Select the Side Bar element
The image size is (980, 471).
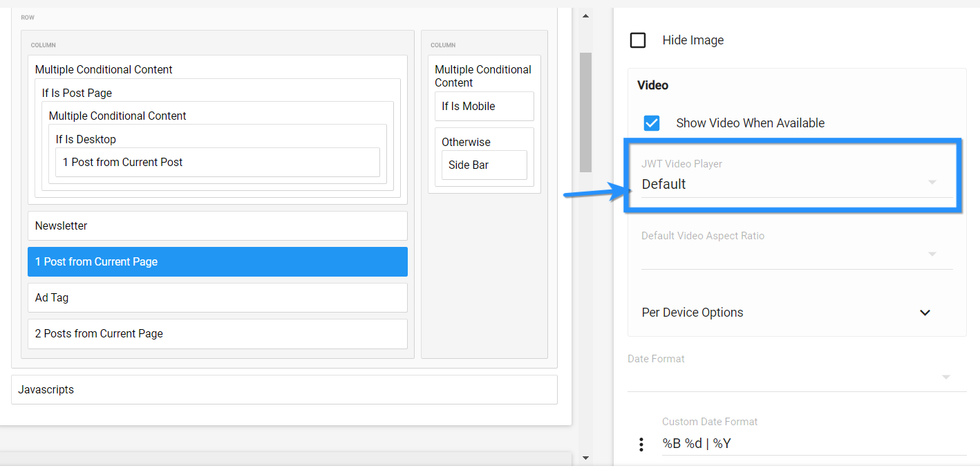click(484, 165)
